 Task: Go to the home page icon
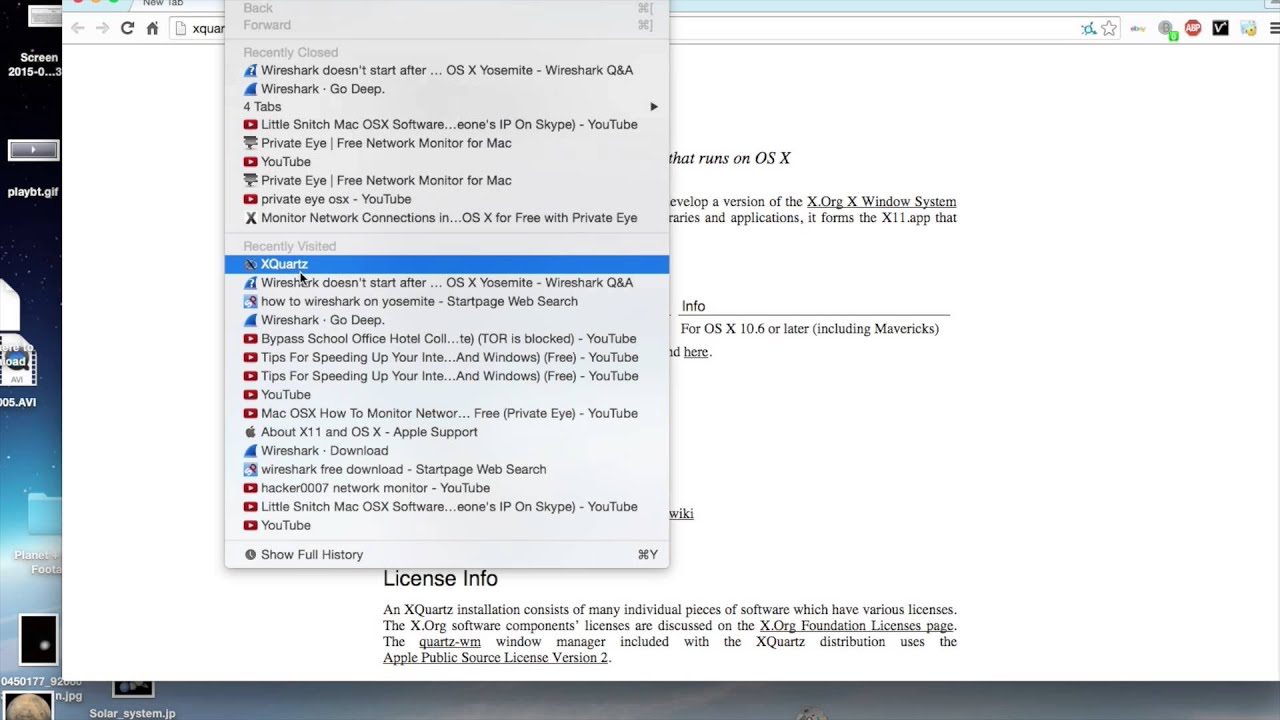pos(152,28)
